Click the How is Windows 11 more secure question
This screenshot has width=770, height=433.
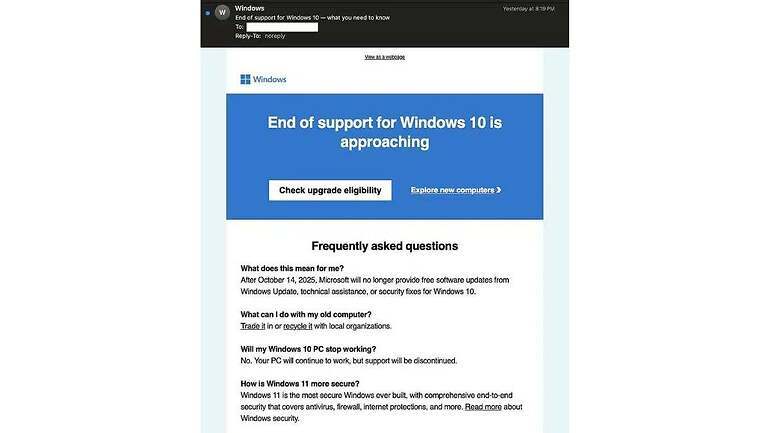(x=300, y=383)
